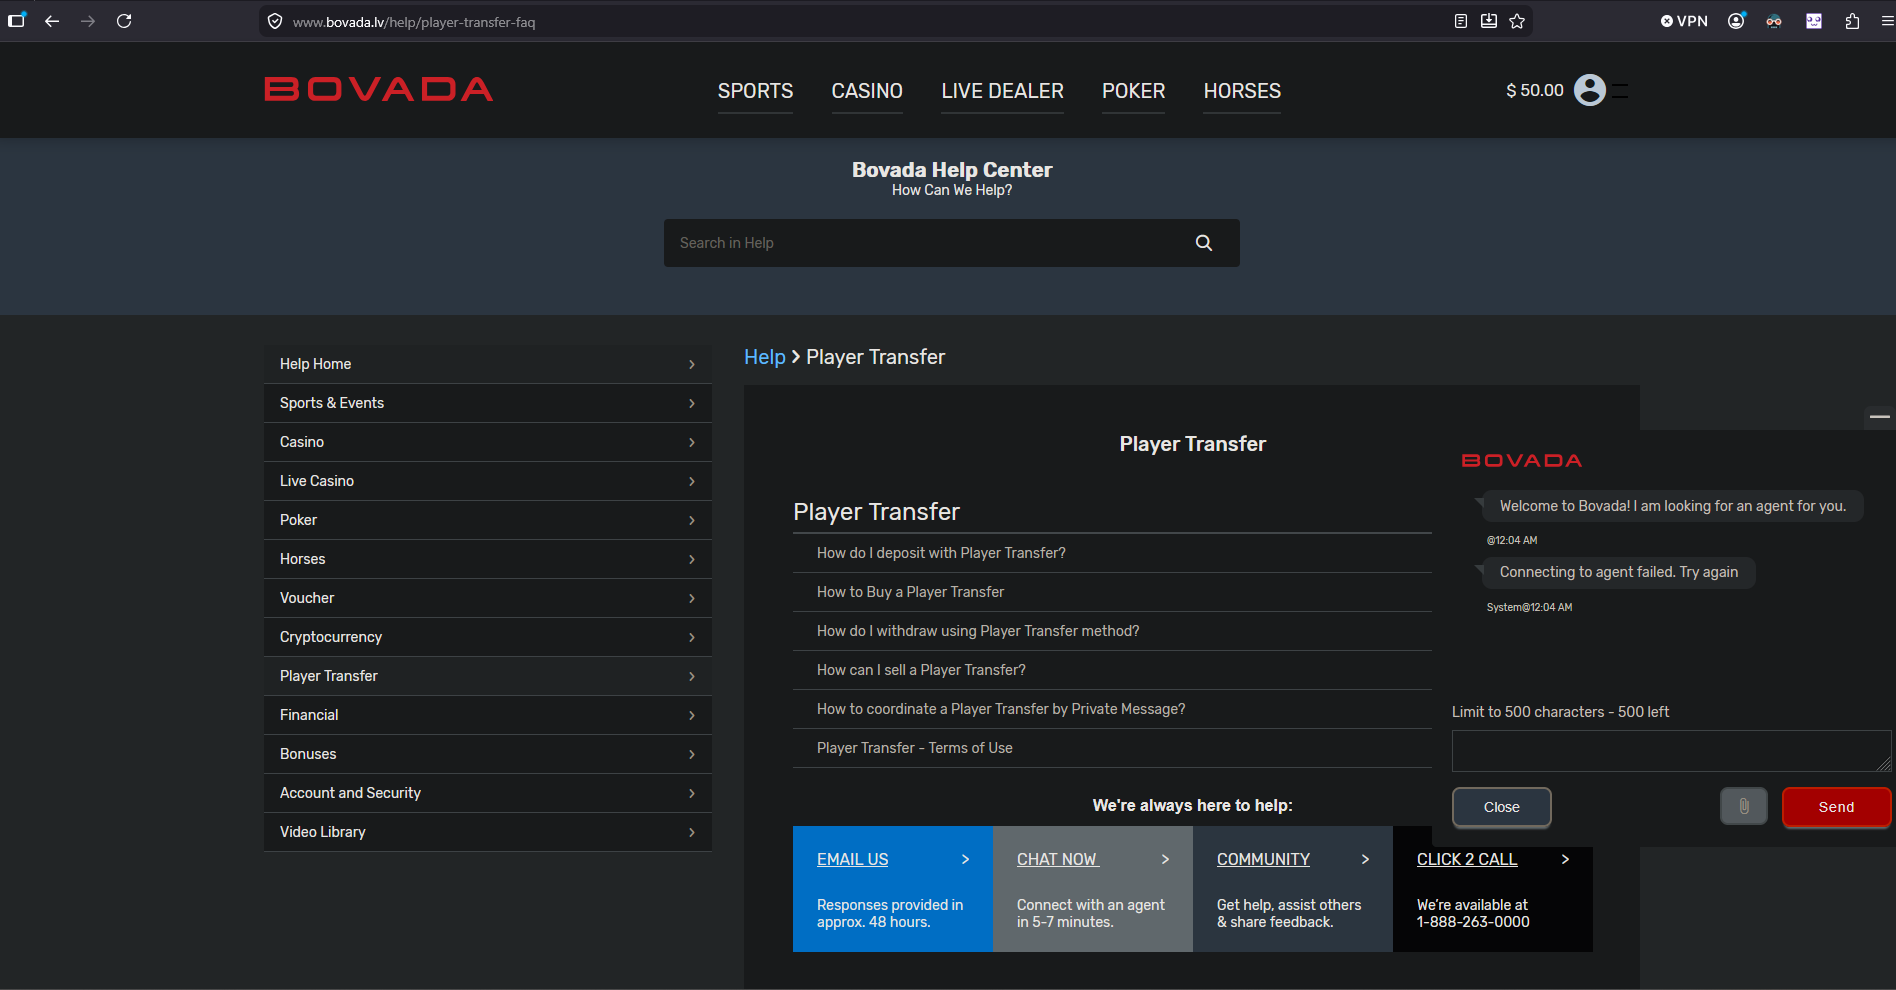Screen dimensions: 1896x990
Task: Bookmark page with the star icon
Action: point(1517,21)
